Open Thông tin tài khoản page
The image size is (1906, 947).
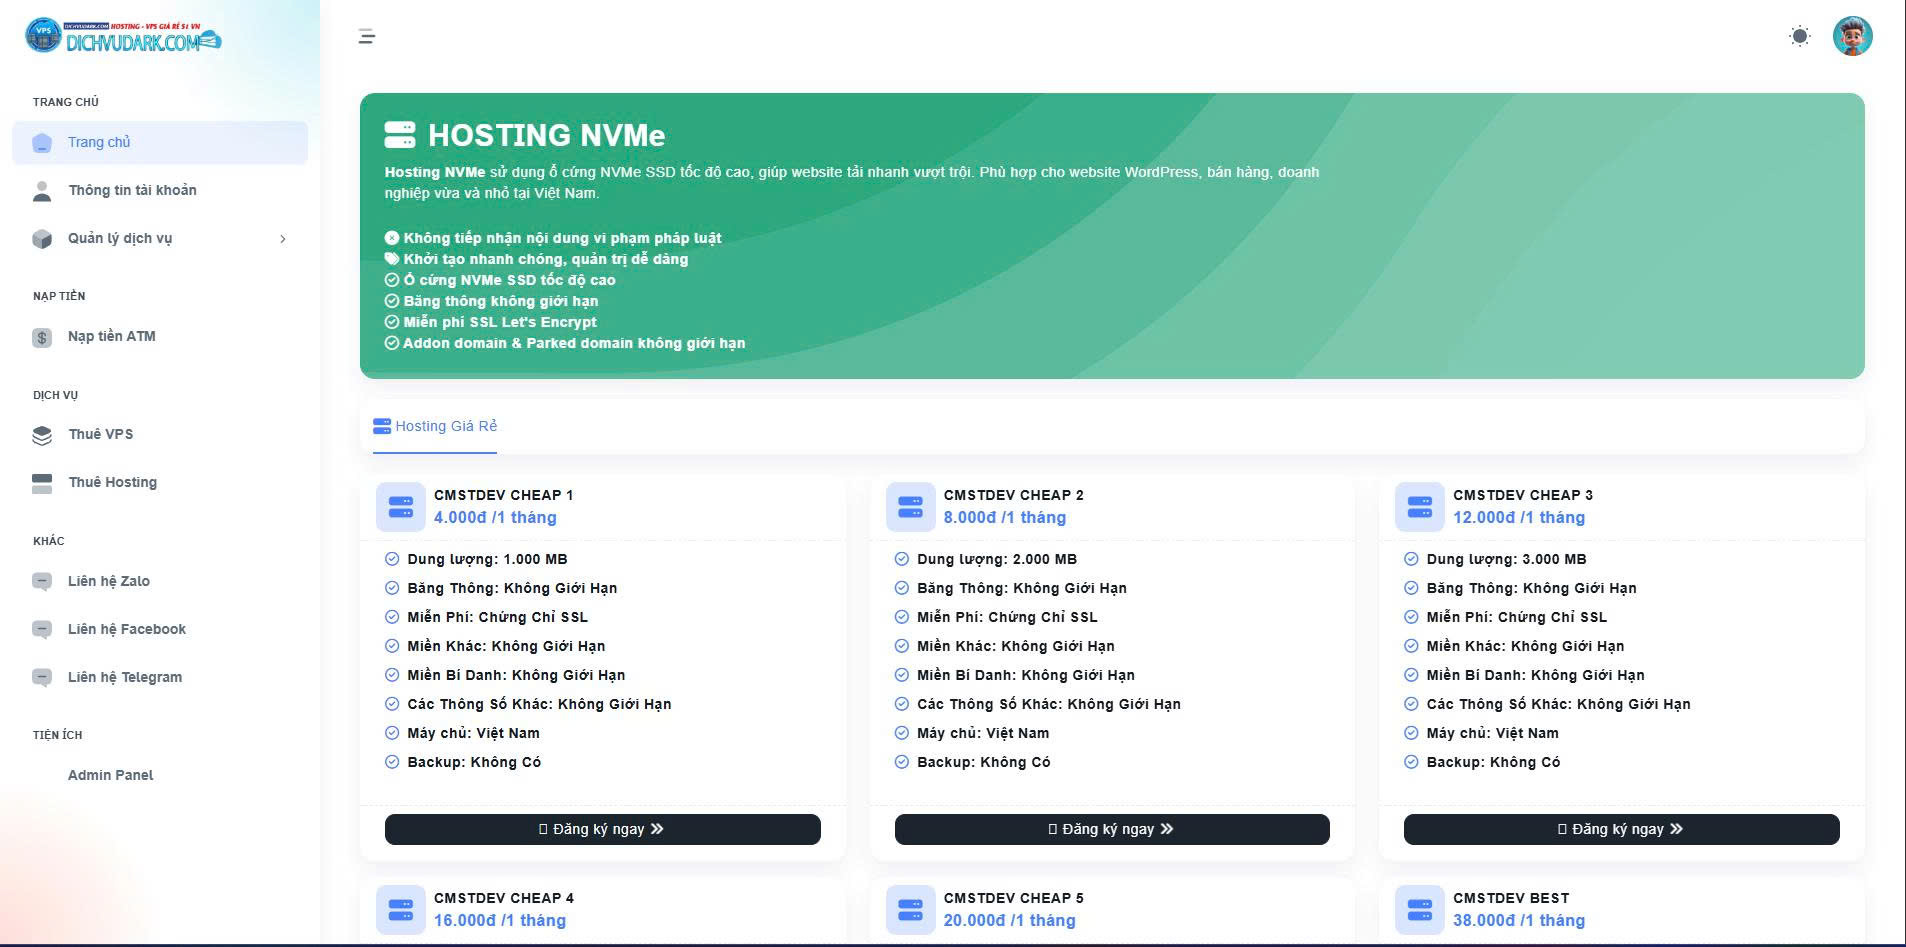point(132,190)
